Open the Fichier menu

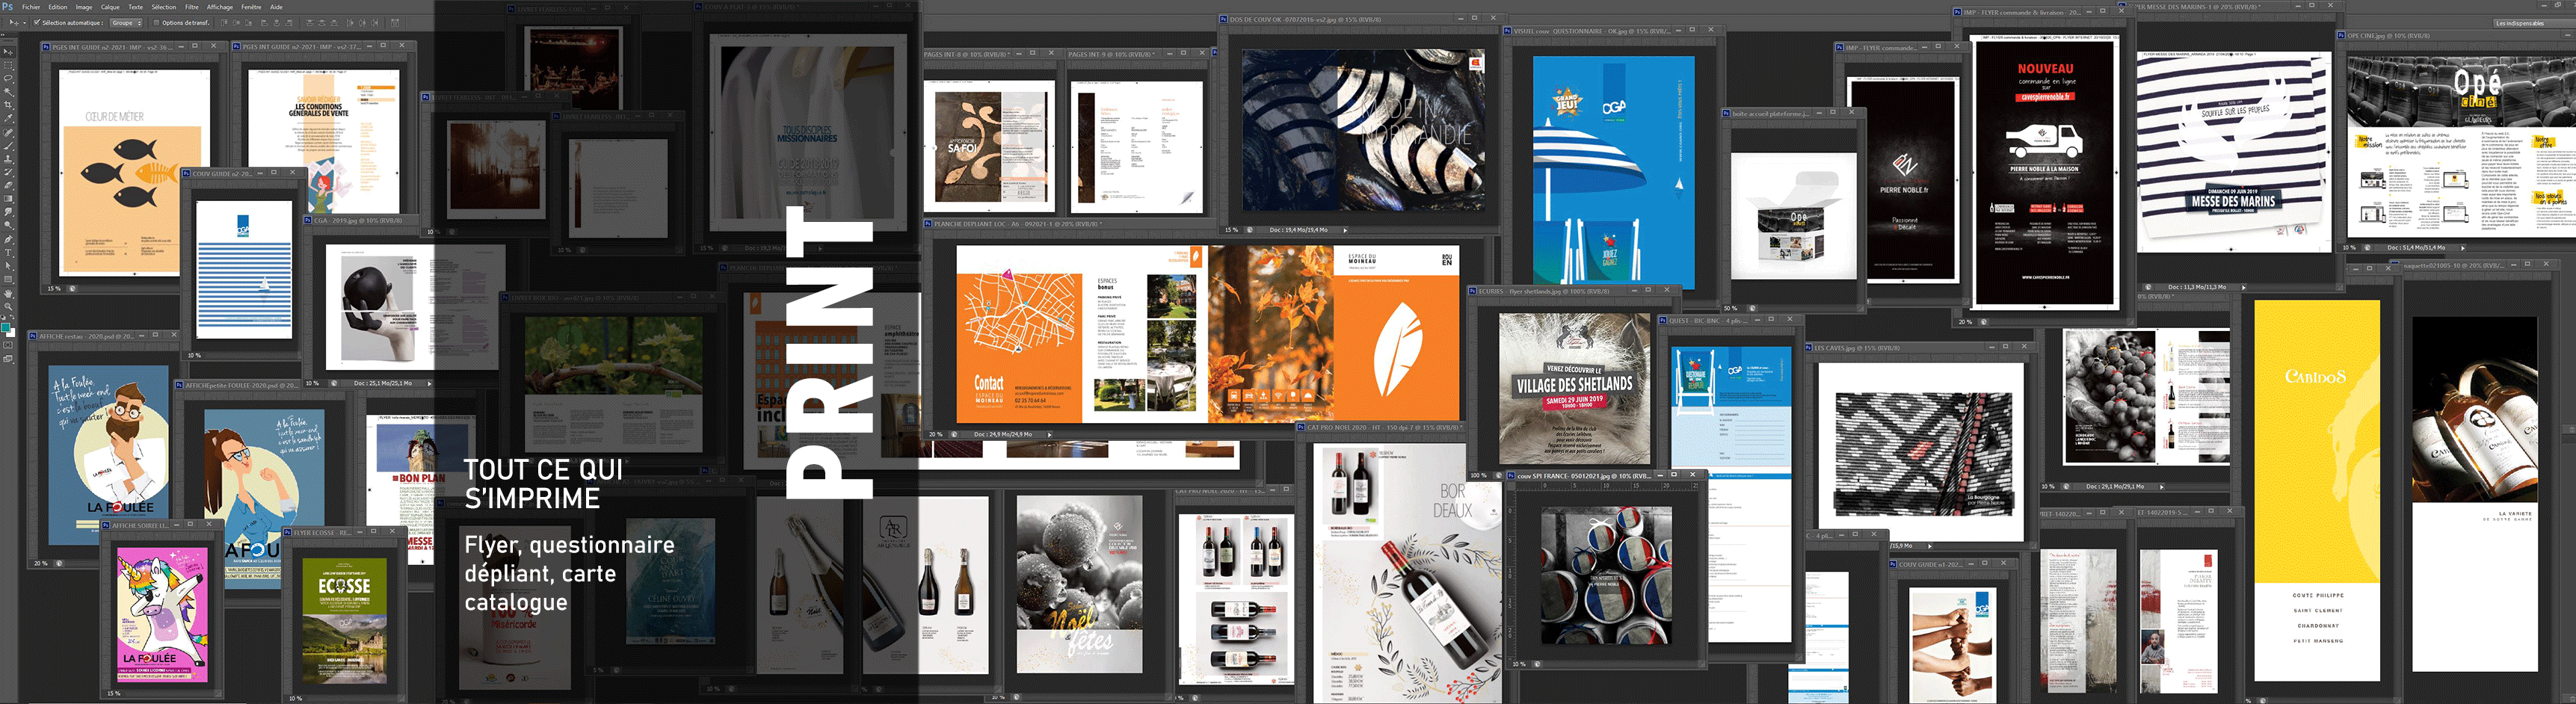(x=31, y=7)
